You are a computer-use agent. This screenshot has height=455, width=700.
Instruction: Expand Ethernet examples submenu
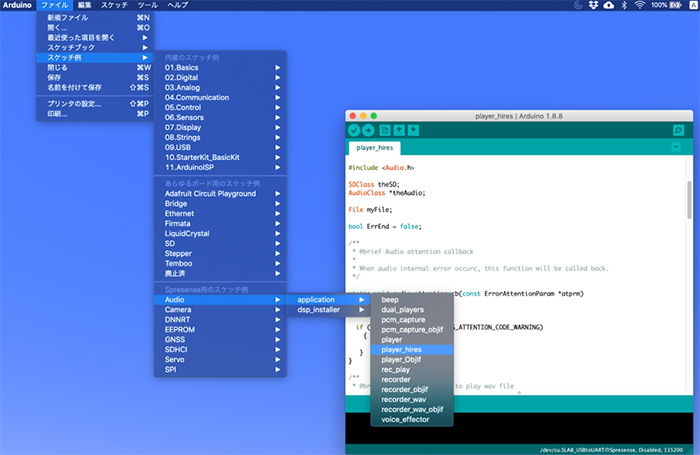pos(221,213)
